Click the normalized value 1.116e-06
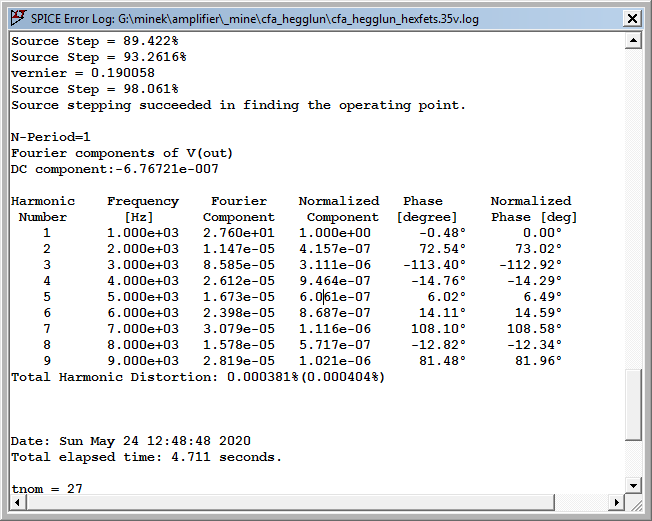This screenshot has height=521, width=652. pyautogui.click(x=335, y=329)
